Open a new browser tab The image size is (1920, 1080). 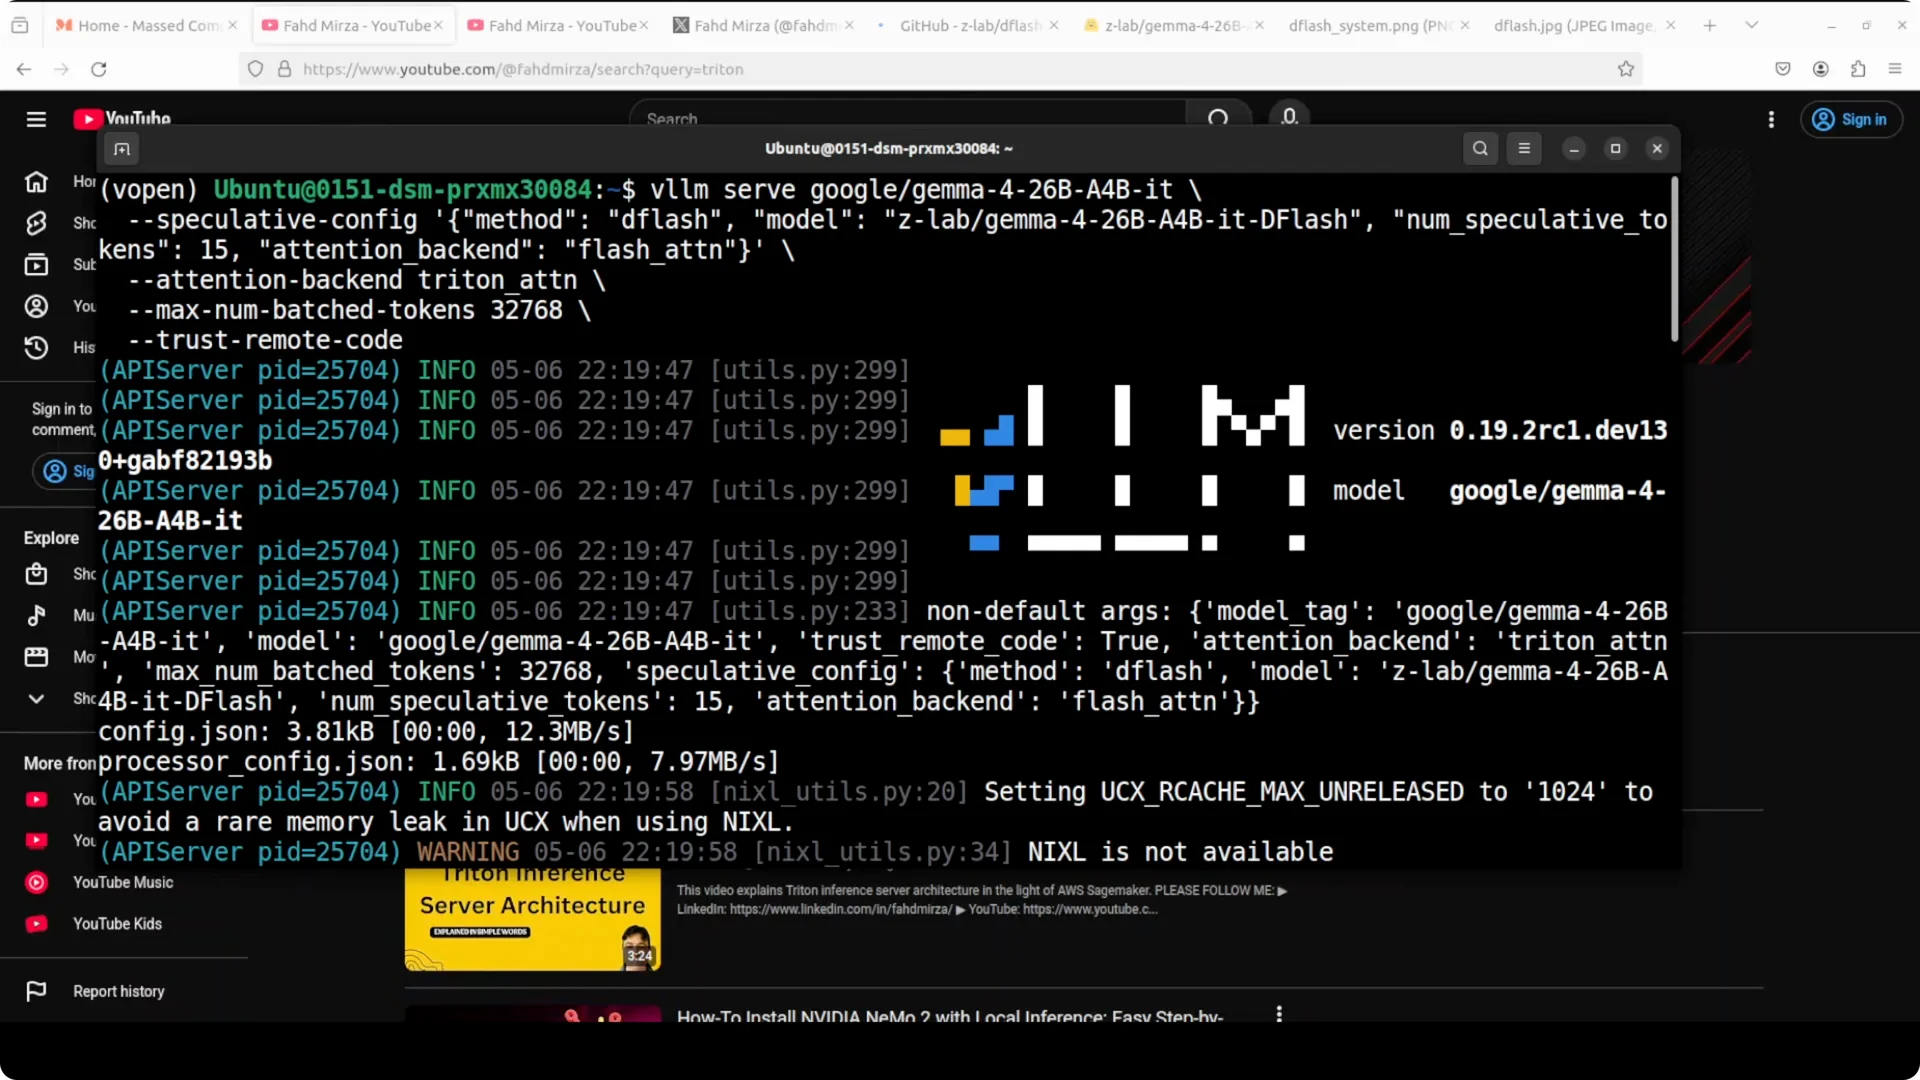(1710, 25)
